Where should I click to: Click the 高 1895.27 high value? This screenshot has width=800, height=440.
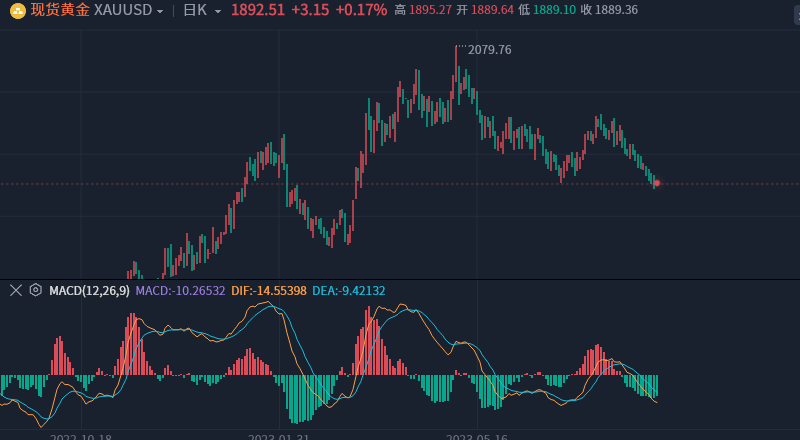[x=422, y=10]
